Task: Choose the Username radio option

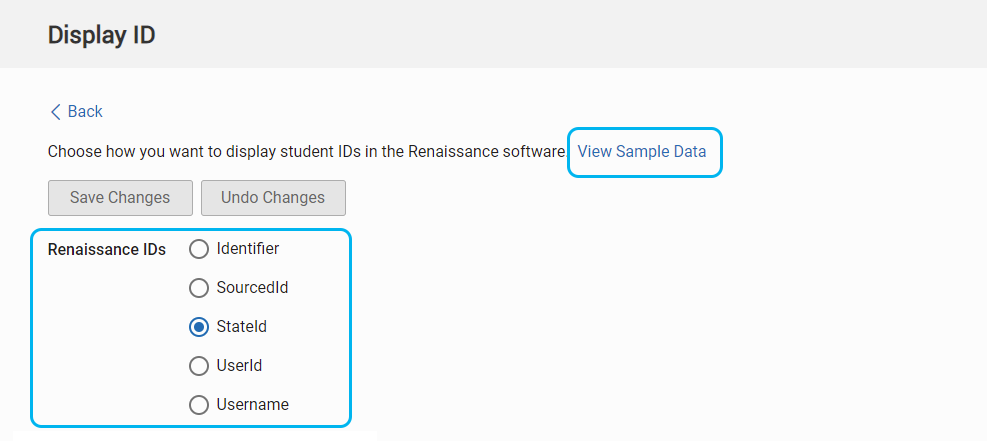Action: [199, 405]
